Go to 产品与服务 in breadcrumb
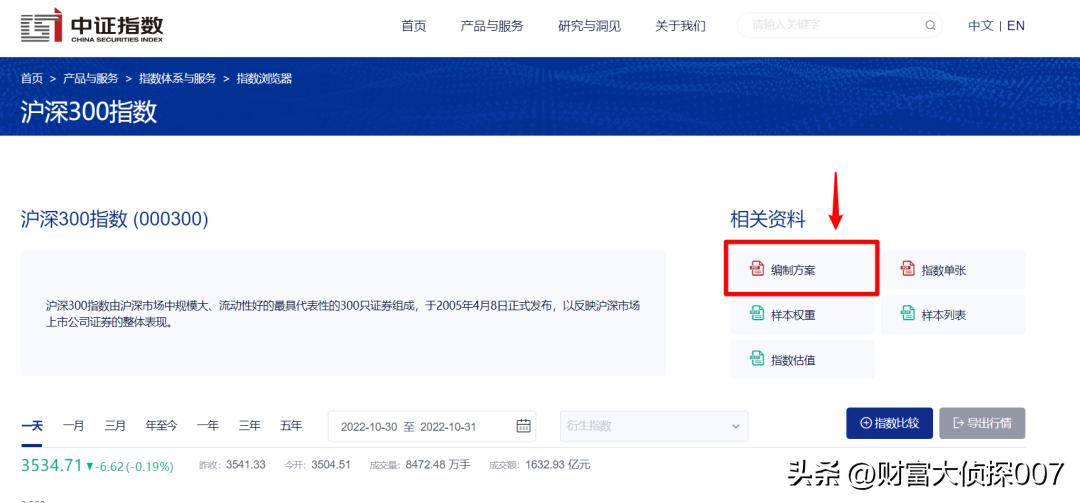The height and width of the screenshot is (503, 1080). pos(91,79)
